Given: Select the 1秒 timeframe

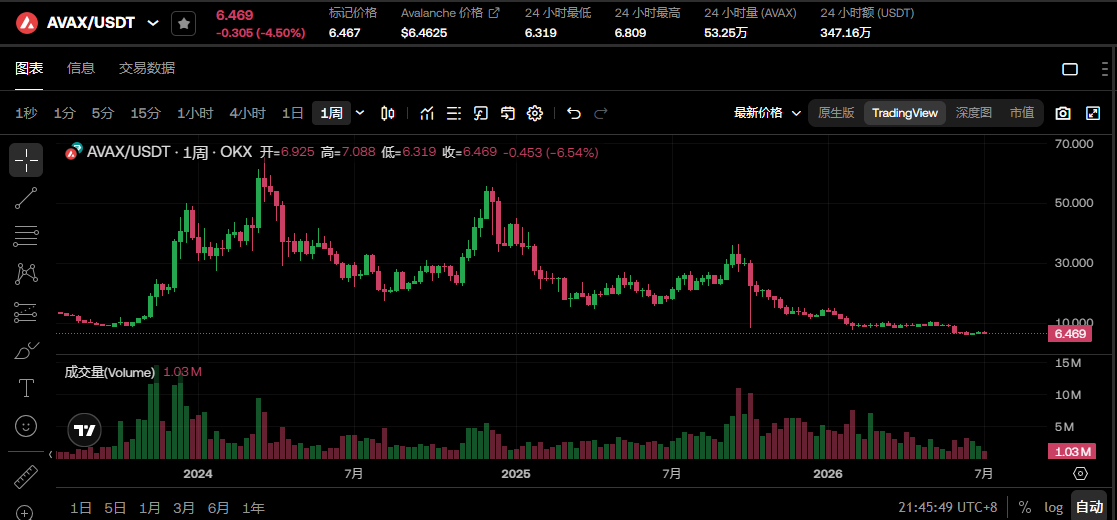Looking at the screenshot, I should pos(26,113).
